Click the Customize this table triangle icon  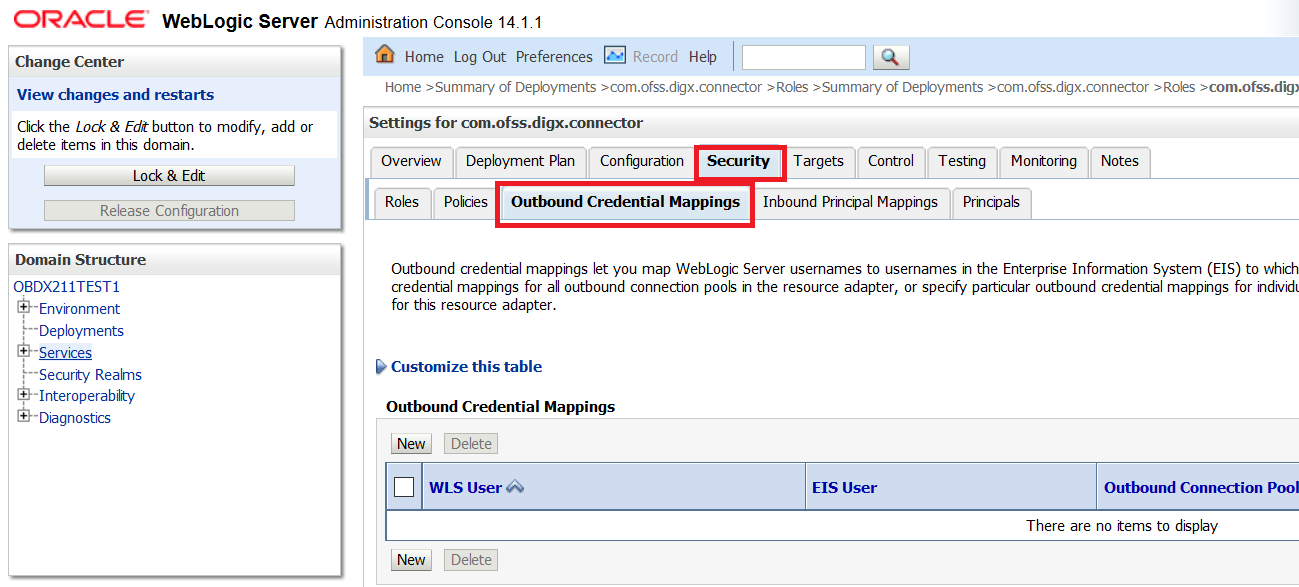coord(381,367)
